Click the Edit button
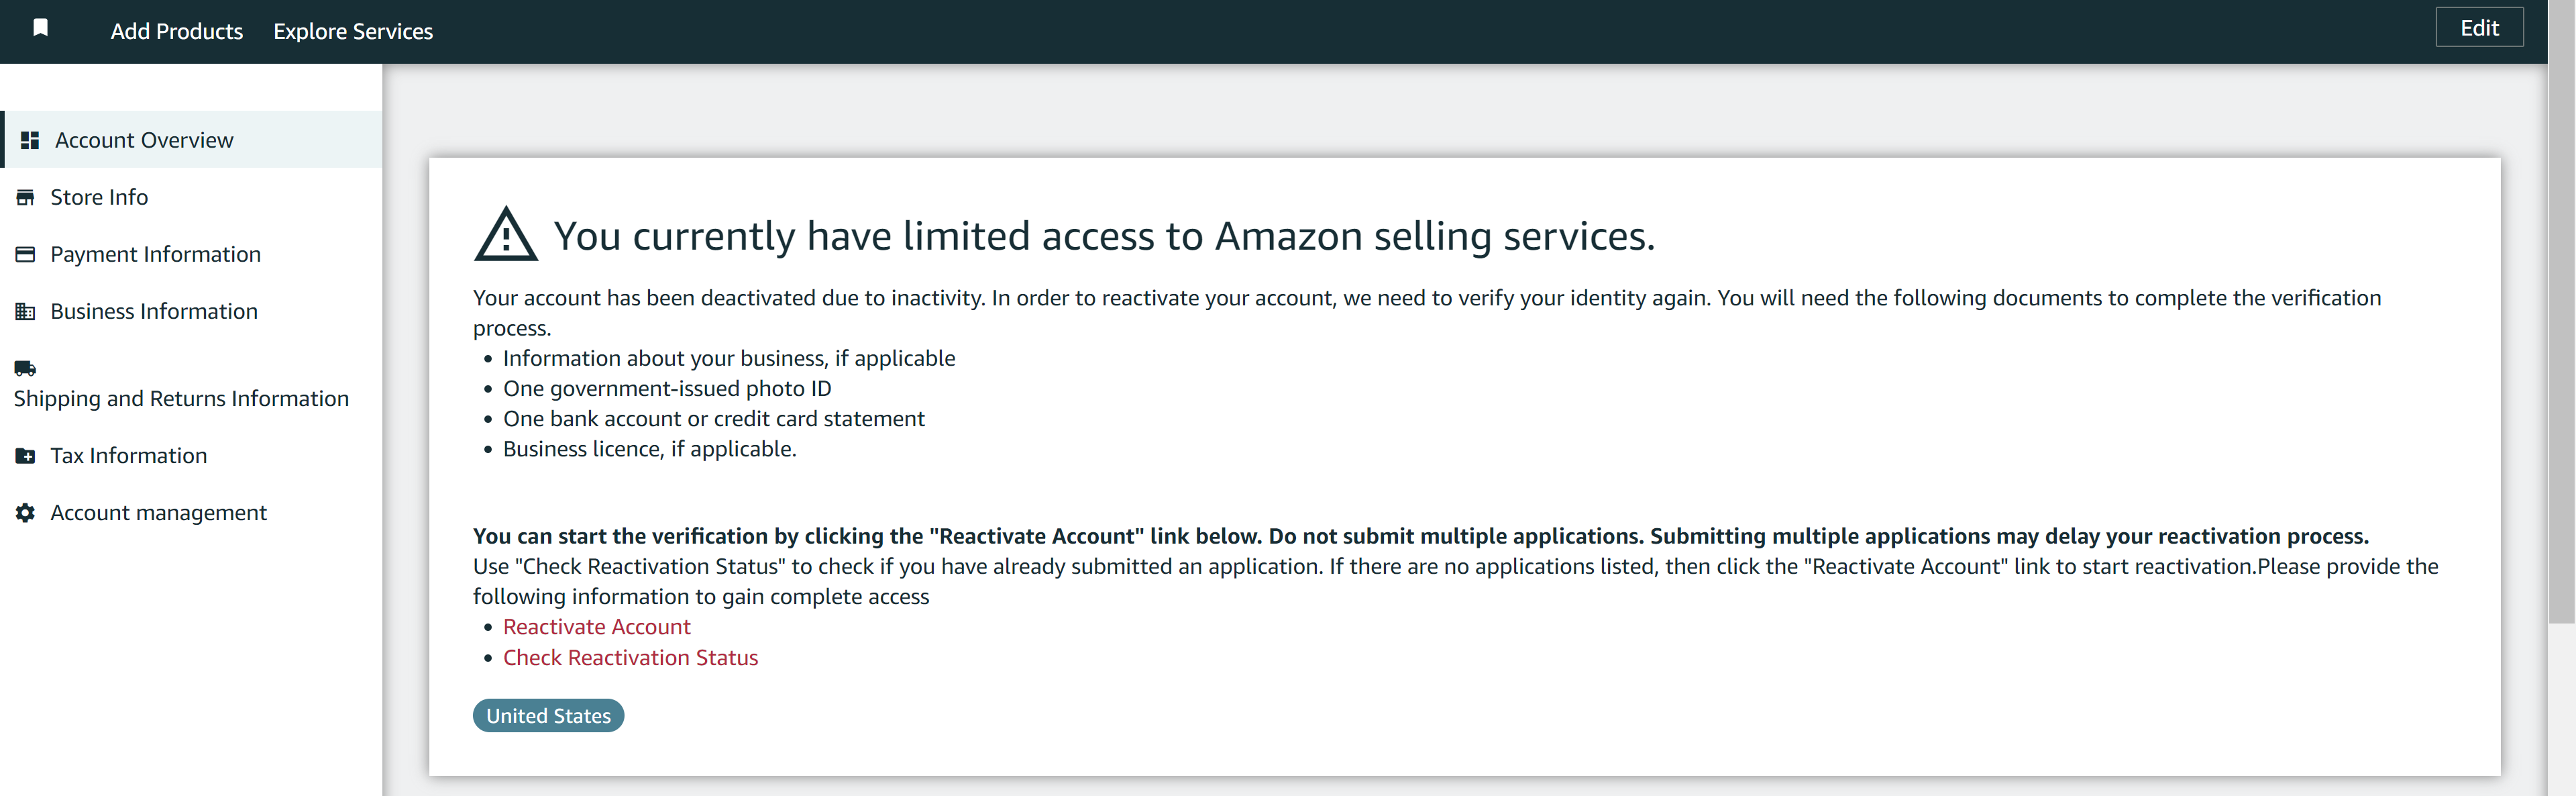 pos(2479,28)
